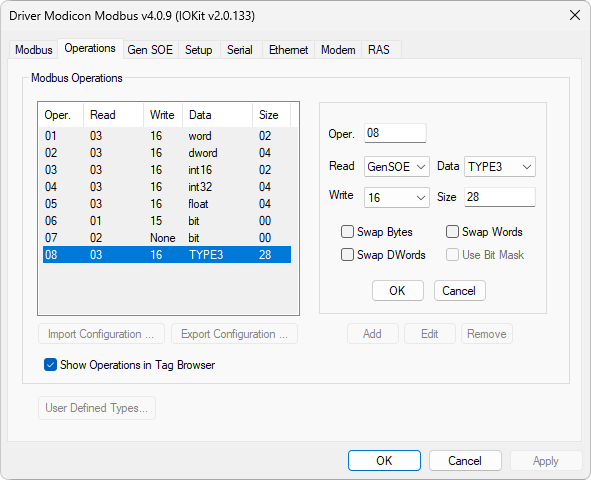Click the Read column header
591x480 pixels.
[113, 115]
